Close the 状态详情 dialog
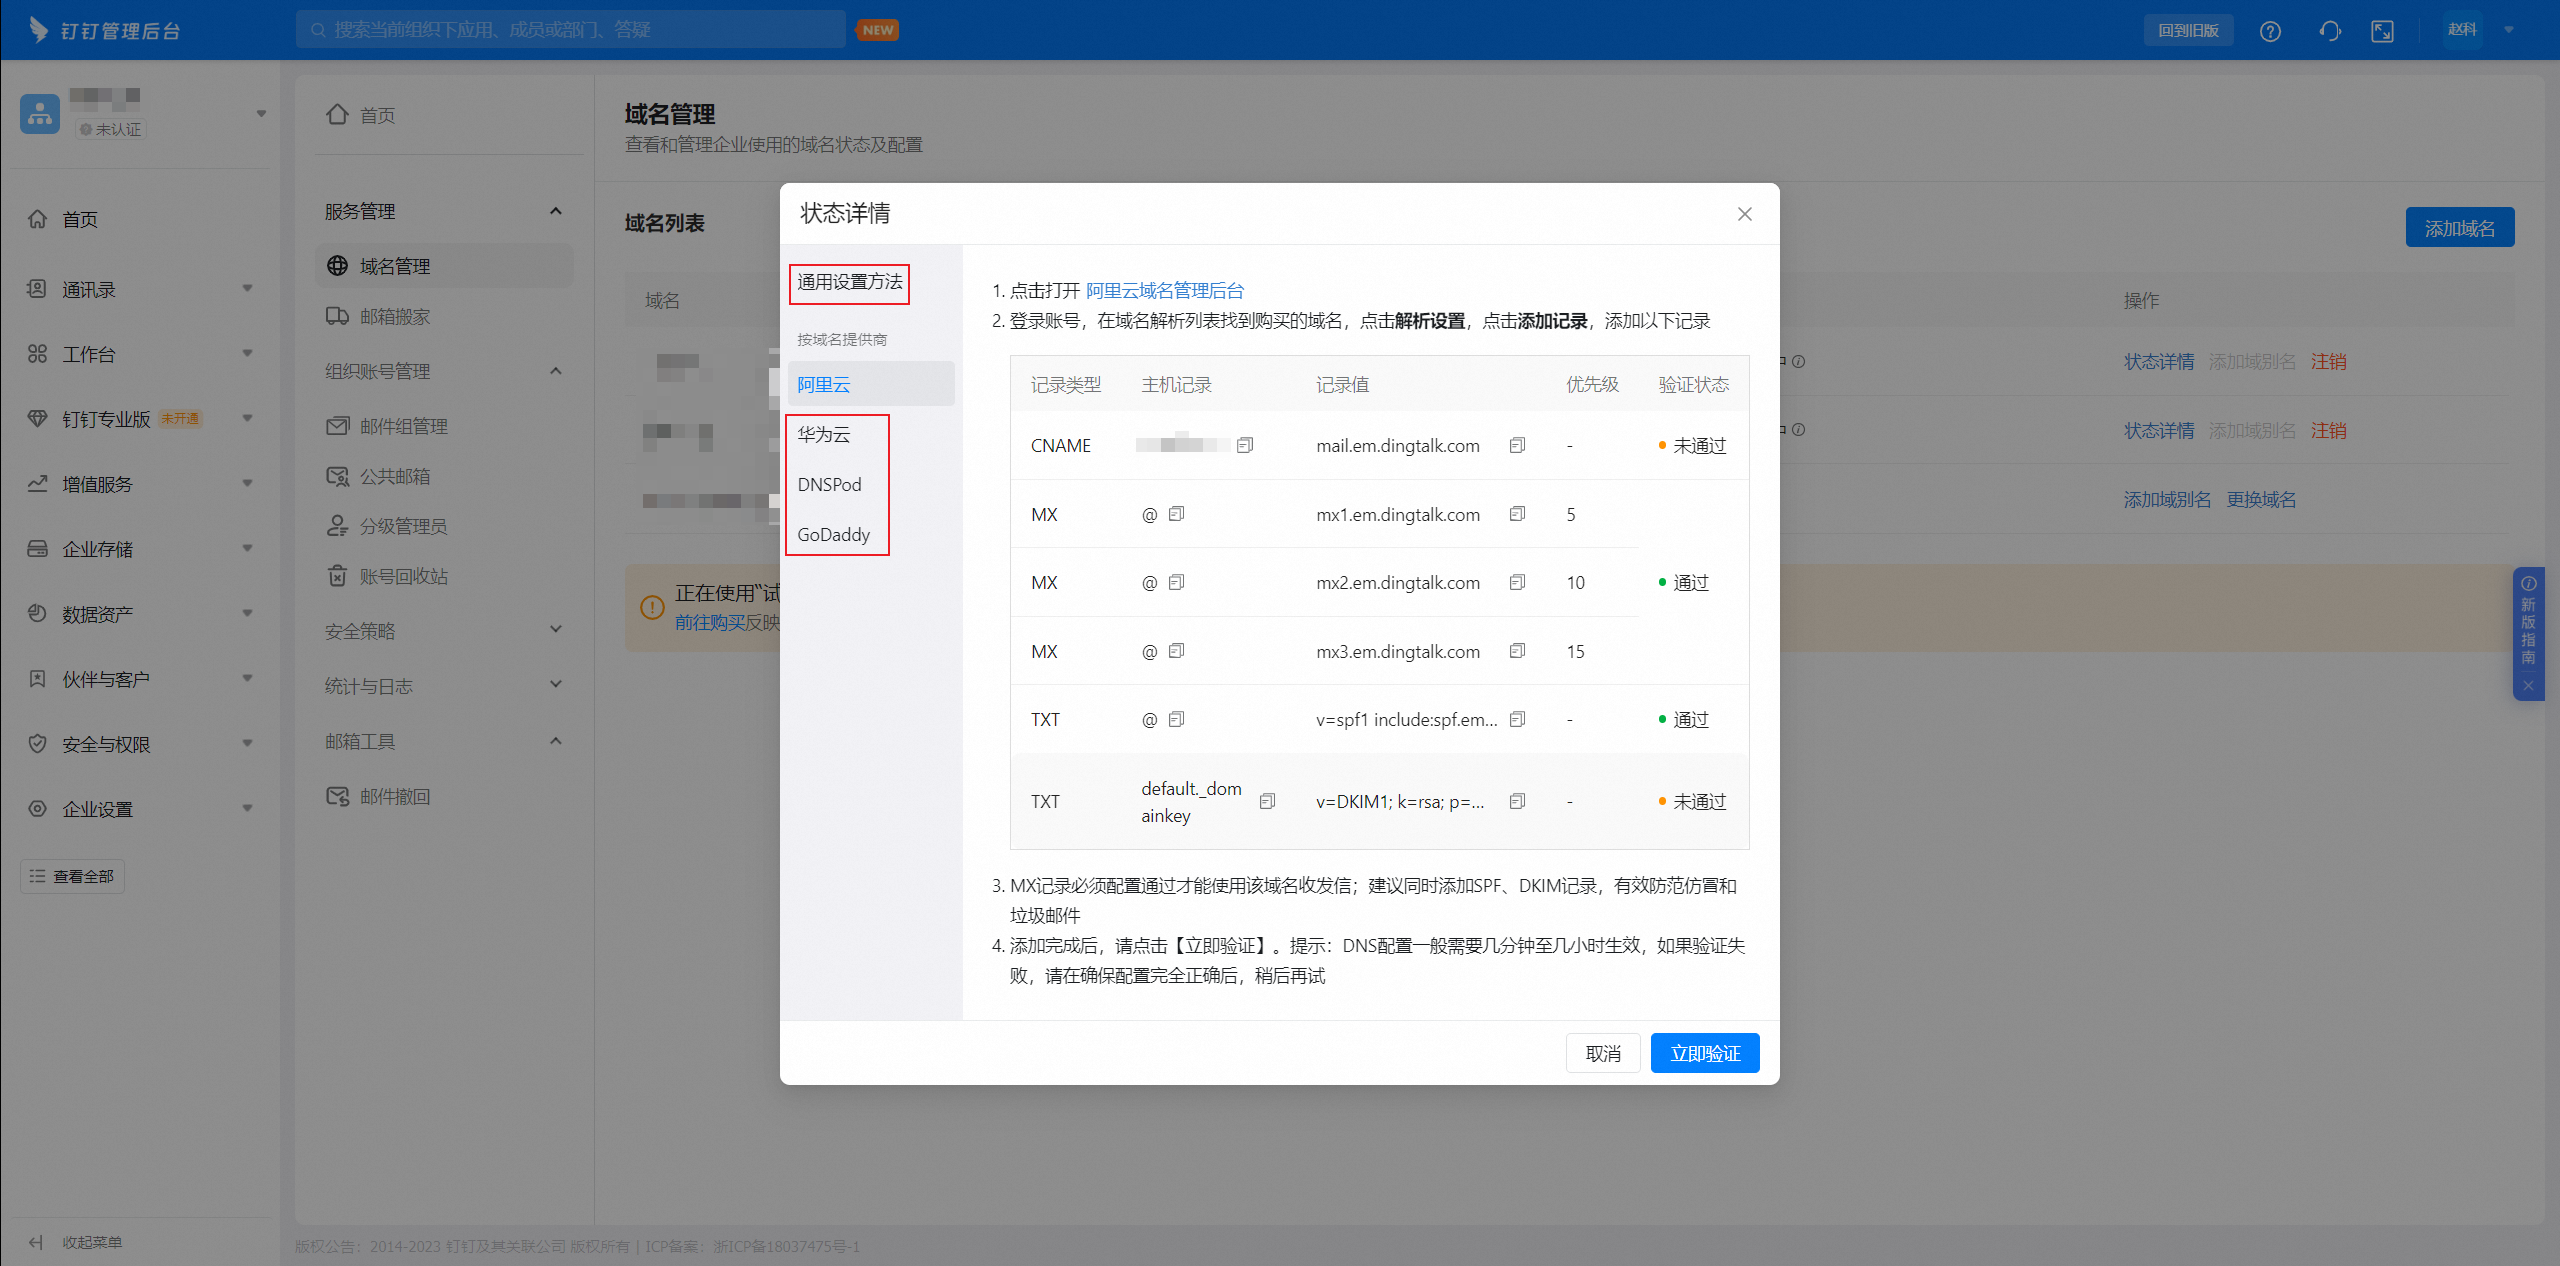The image size is (2560, 1266). click(x=1745, y=214)
